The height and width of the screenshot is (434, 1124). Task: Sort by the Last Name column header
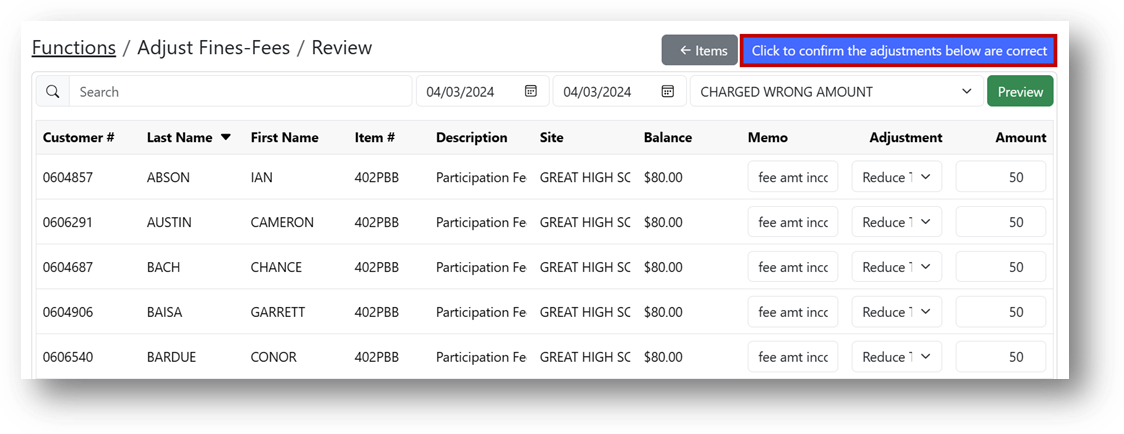coord(180,138)
